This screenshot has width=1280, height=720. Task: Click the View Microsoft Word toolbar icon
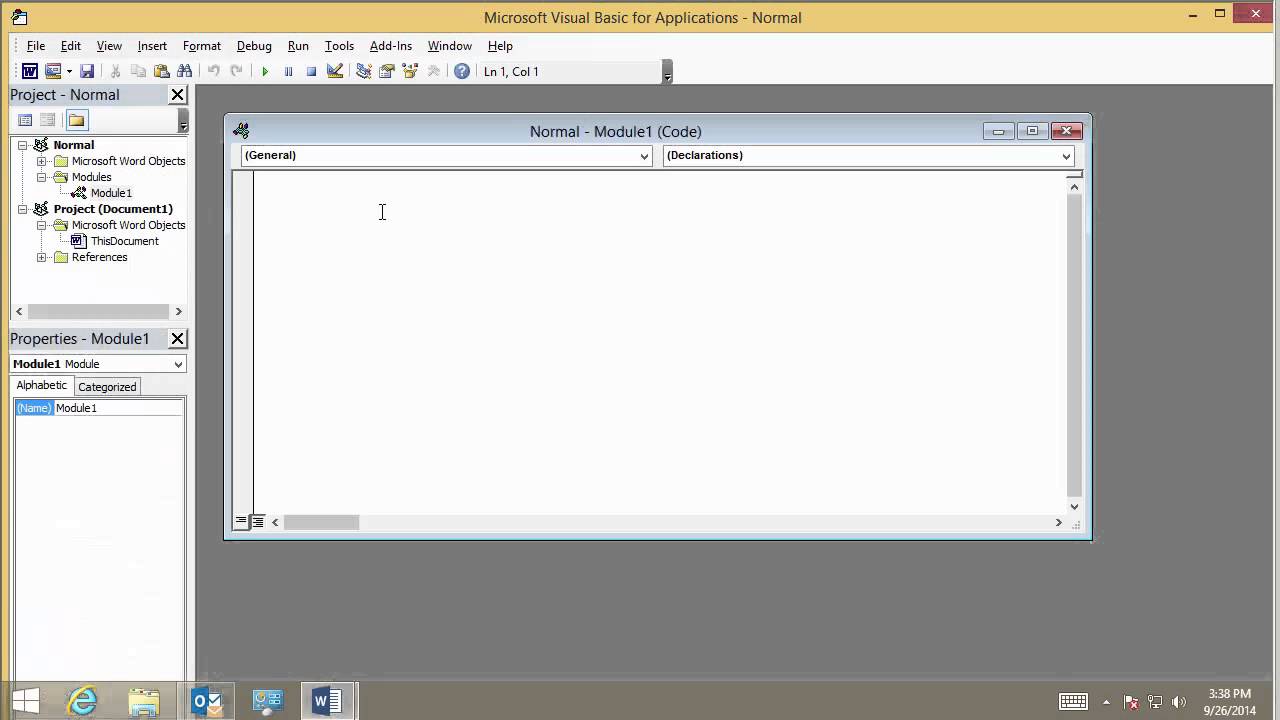[x=30, y=71]
